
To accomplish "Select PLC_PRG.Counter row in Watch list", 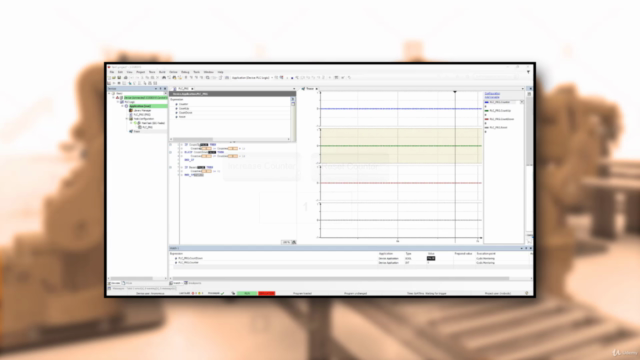I will (x=350, y=262).
